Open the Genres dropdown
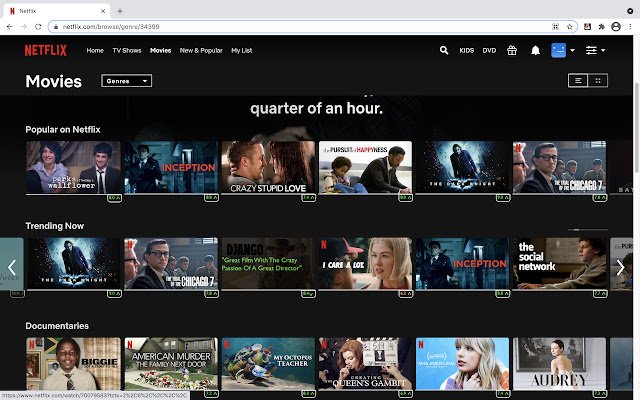 (127, 81)
